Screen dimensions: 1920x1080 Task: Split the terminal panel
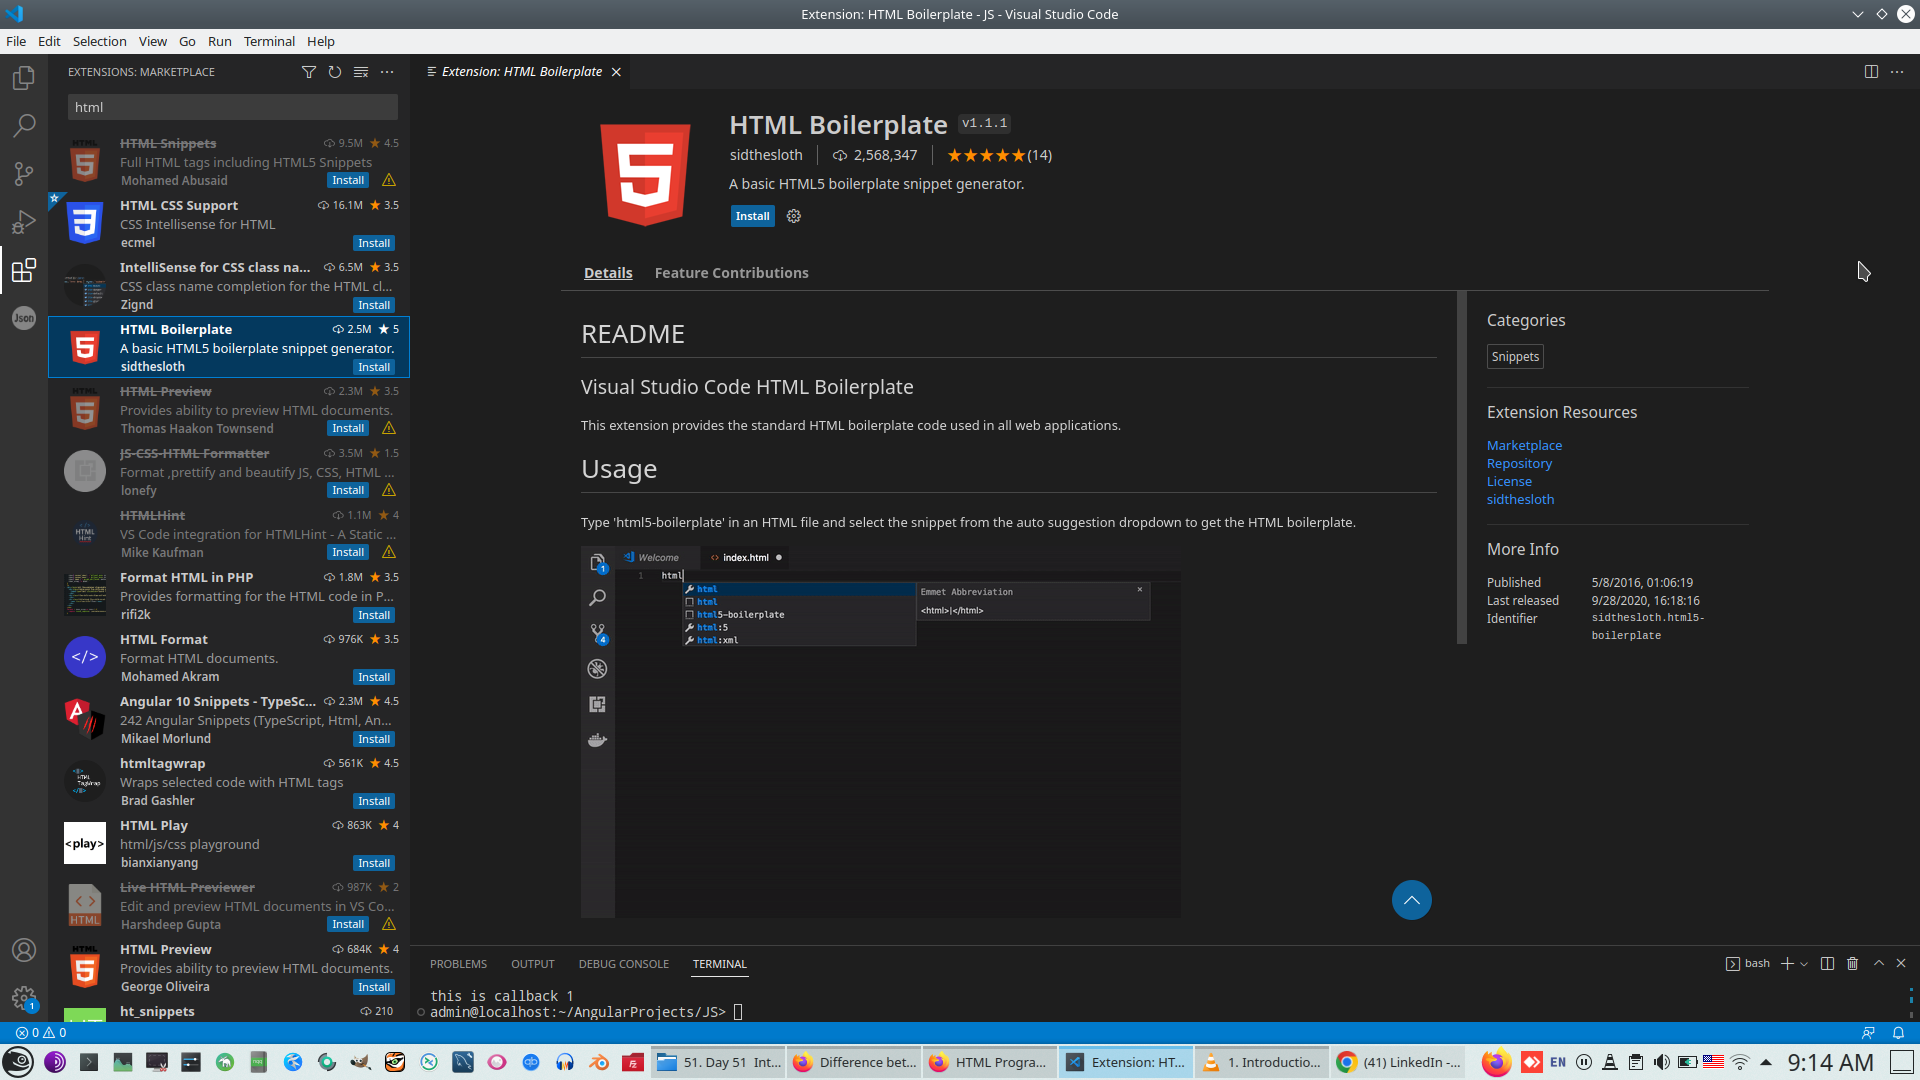[x=1827, y=963]
